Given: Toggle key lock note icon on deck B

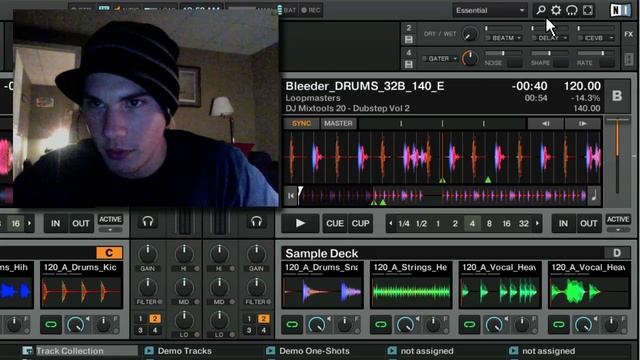Looking at the screenshot, I should click(594, 196).
